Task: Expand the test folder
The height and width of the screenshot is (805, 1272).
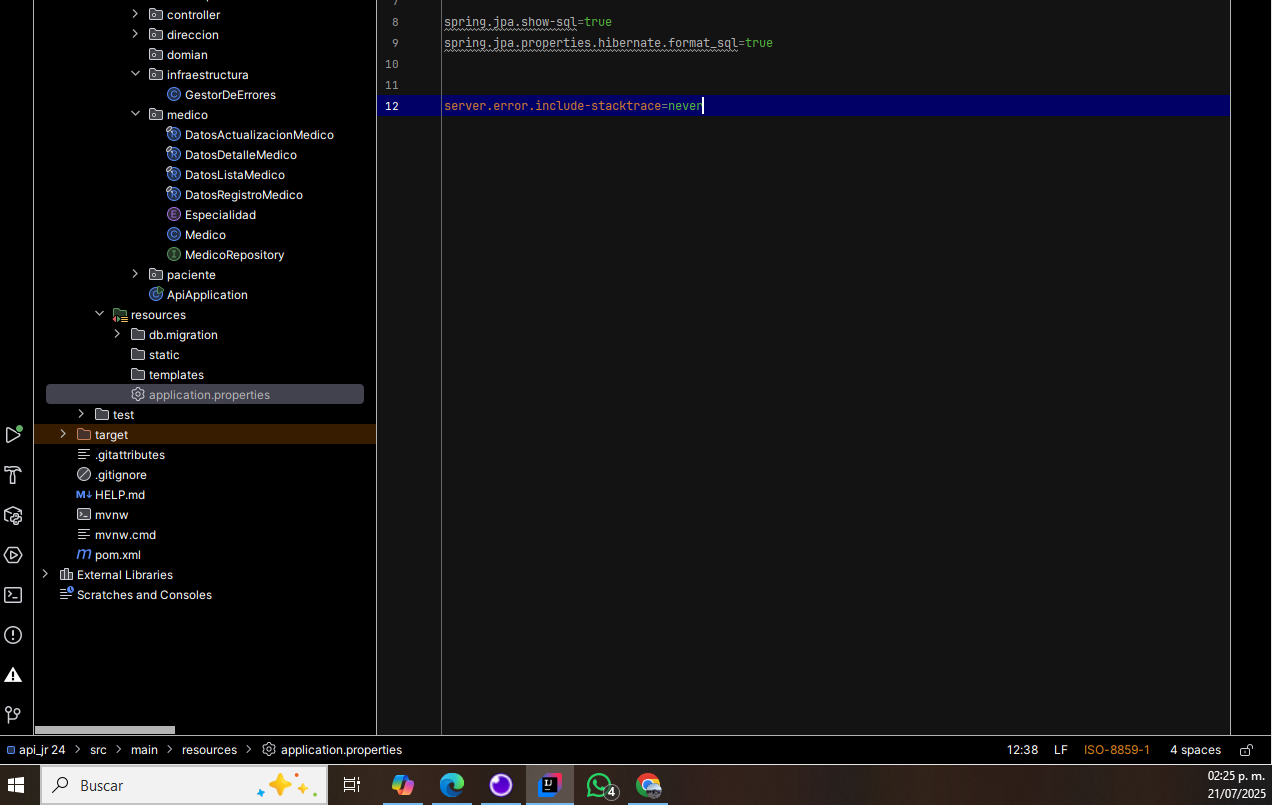Action: tap(82, 415)
